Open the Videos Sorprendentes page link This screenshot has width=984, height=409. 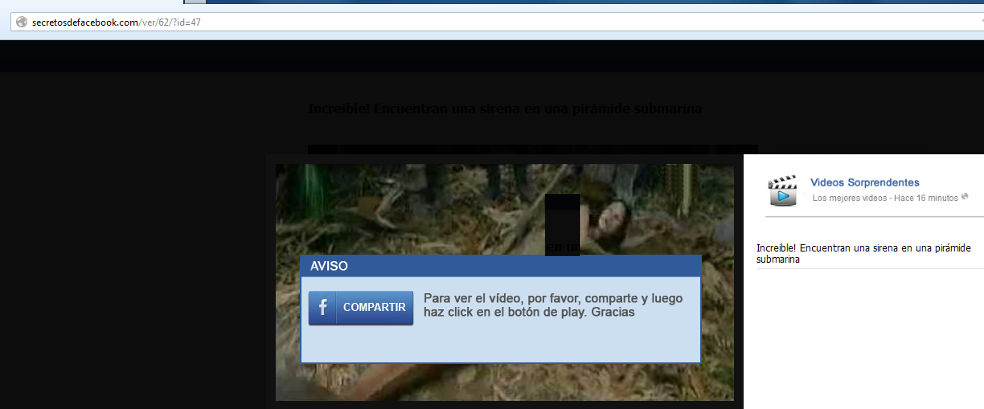(864, 182)
